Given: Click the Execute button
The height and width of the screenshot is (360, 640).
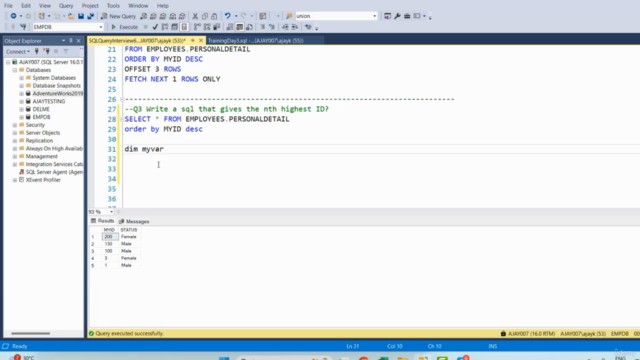Looking at the screenshot, I should pos(125,27).
